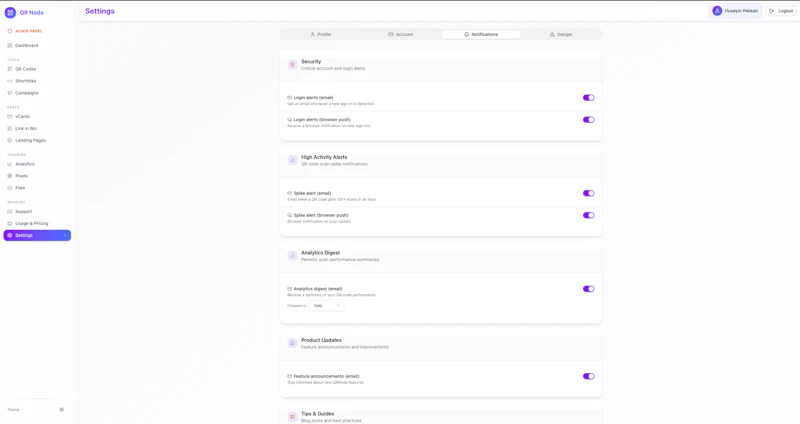800x424 pixels.
Task: Toggle Feature announcements (email) switch
Action: pos(589,376)
